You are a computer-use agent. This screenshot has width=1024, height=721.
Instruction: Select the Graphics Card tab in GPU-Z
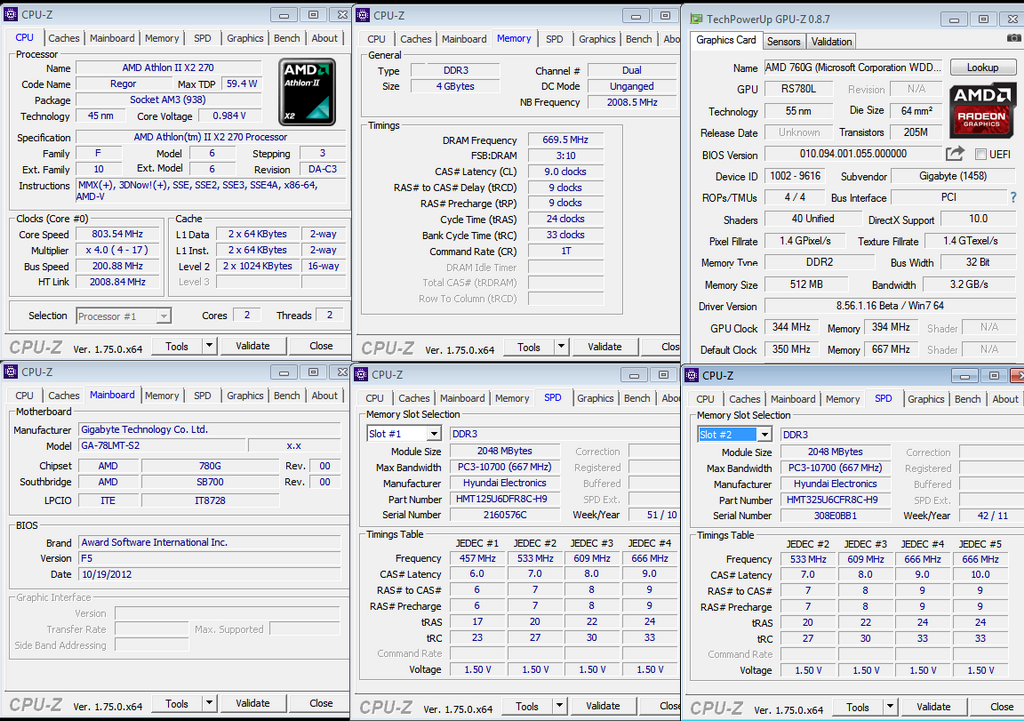pyautogui.click(x=726, y=40)
